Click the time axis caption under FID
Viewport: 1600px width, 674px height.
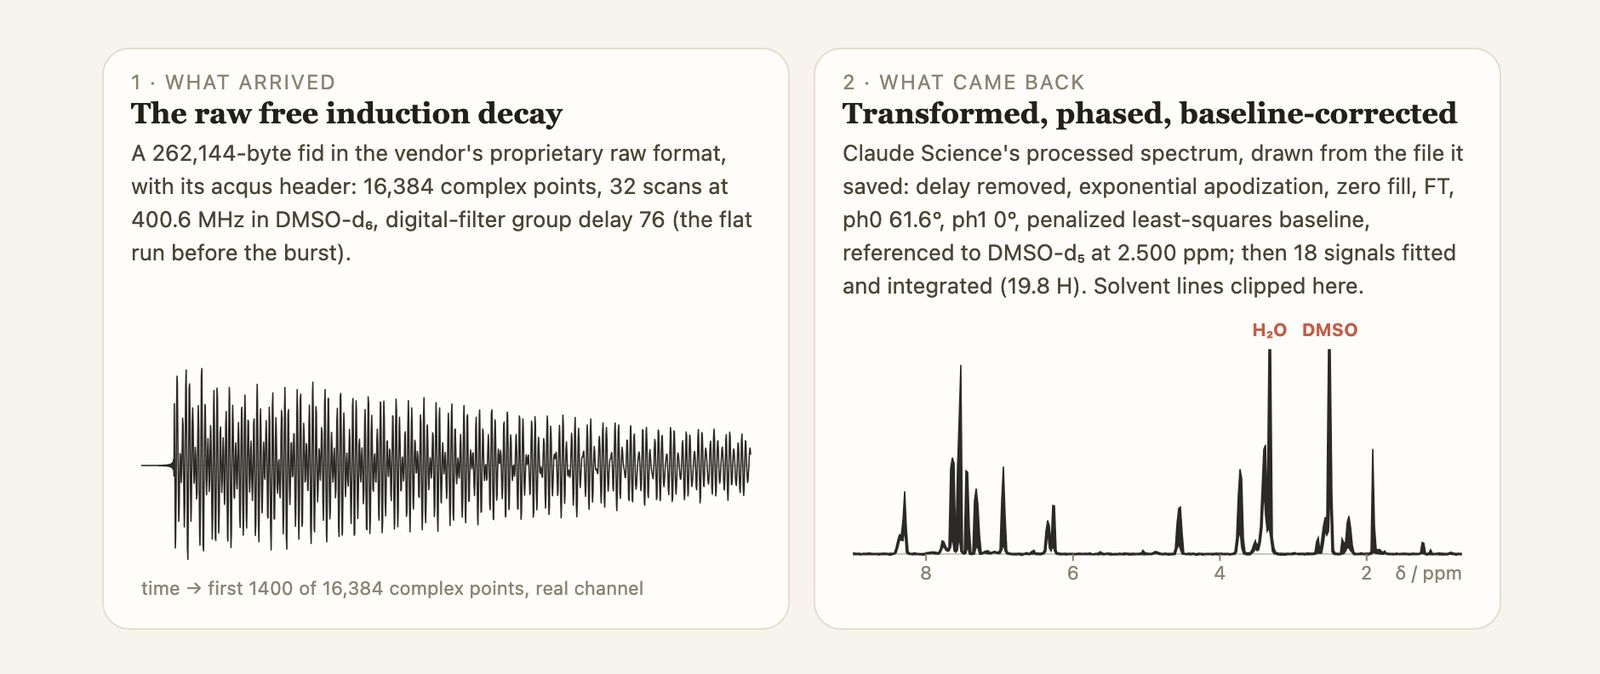click(x=392, y=589)
